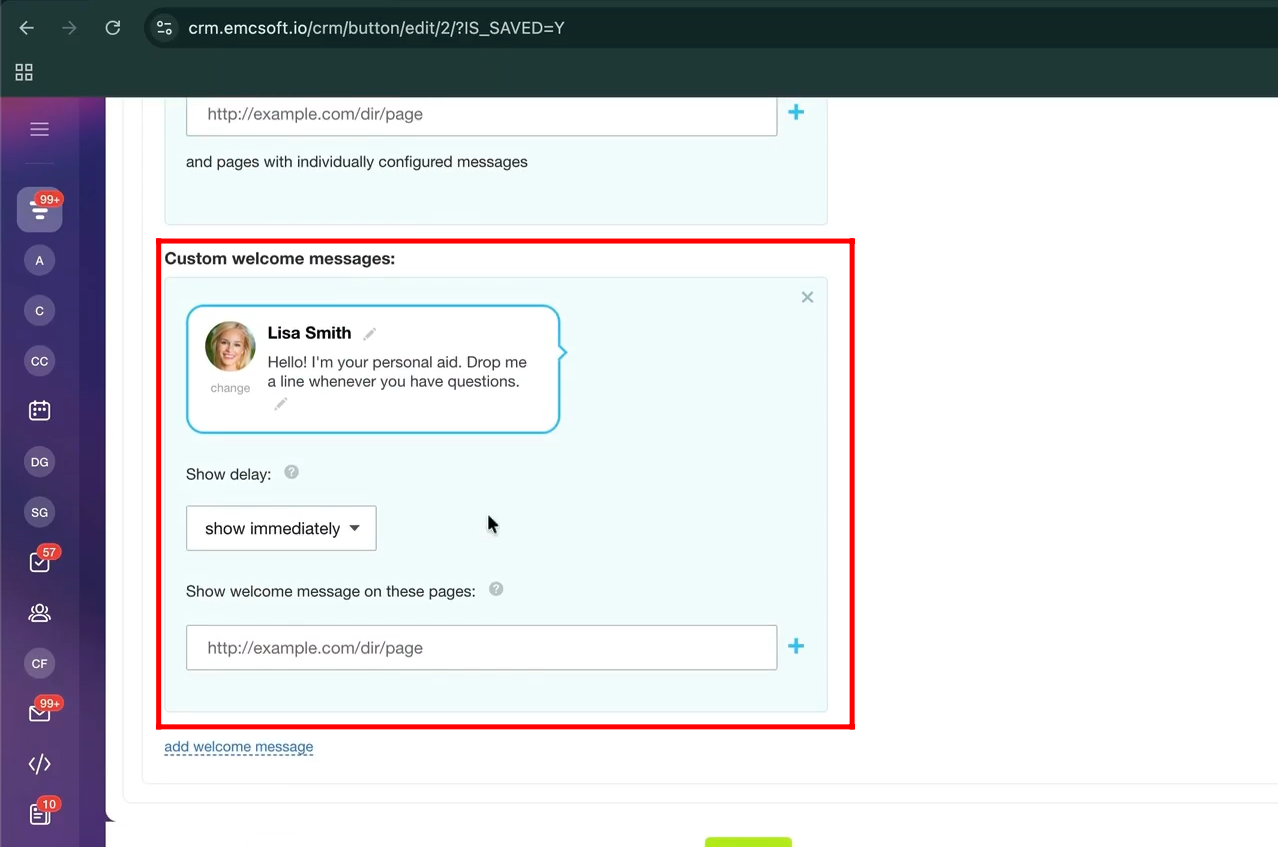Click 'change' under the Lisa Smith avatar
The height and width of the screenshot is (847, 1278).
230,388
